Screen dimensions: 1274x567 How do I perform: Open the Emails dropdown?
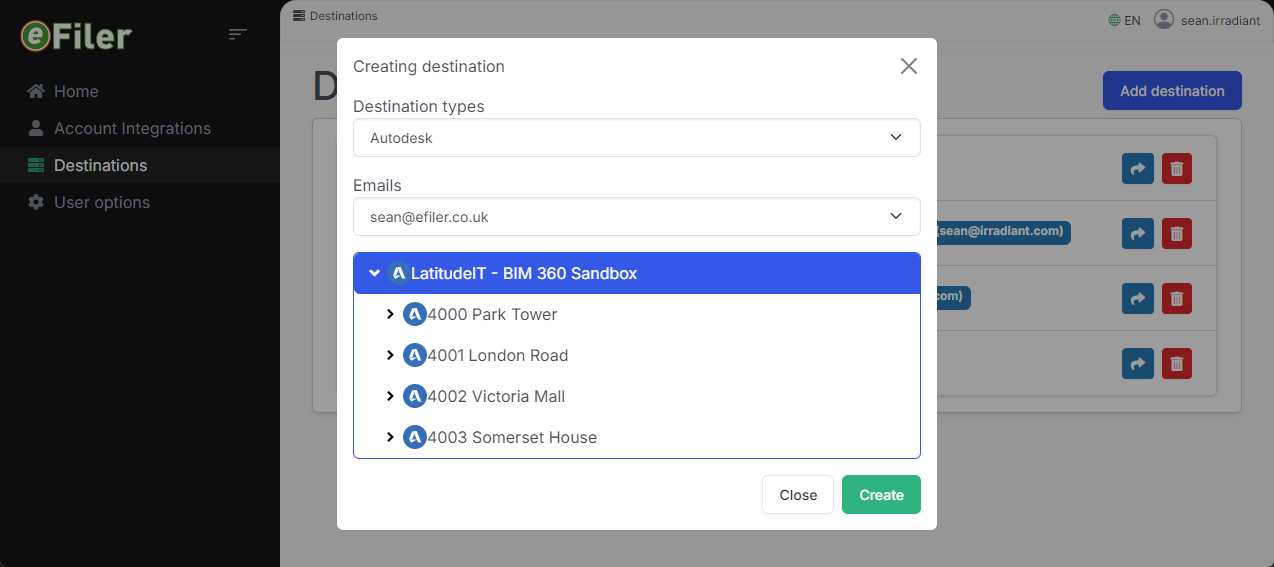pos(637,216)
